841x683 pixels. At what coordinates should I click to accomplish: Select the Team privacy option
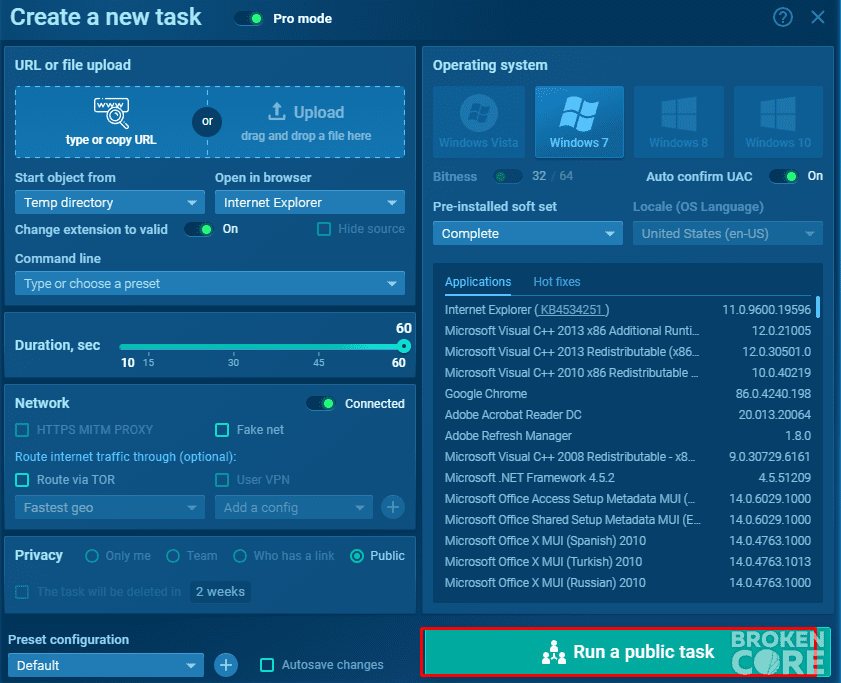pos(173,556)
